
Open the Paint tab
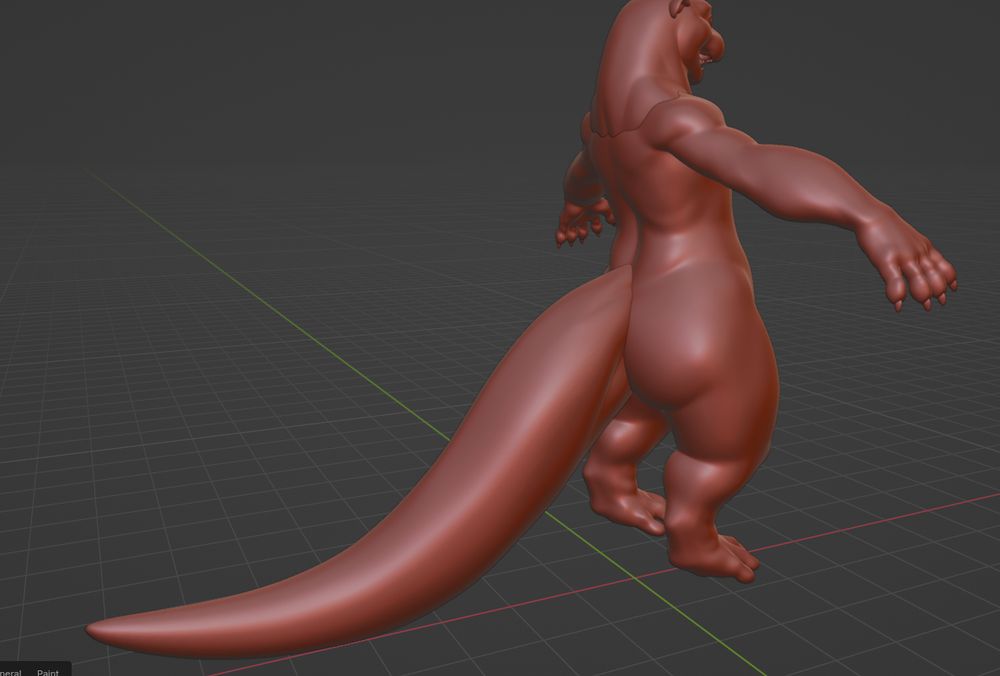48,672
